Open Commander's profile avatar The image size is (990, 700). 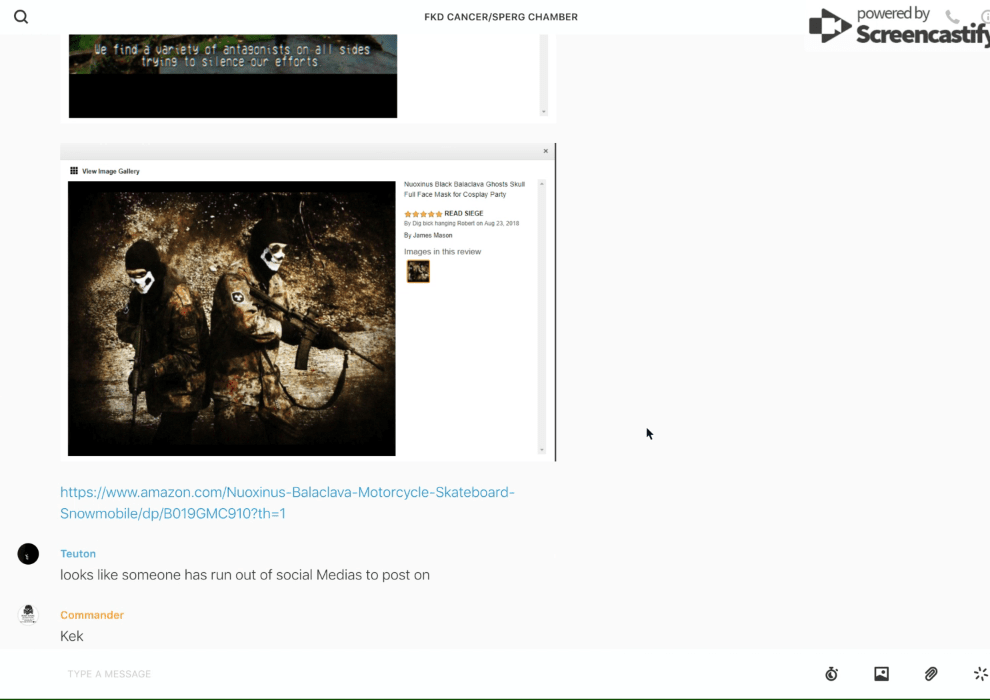28,615
